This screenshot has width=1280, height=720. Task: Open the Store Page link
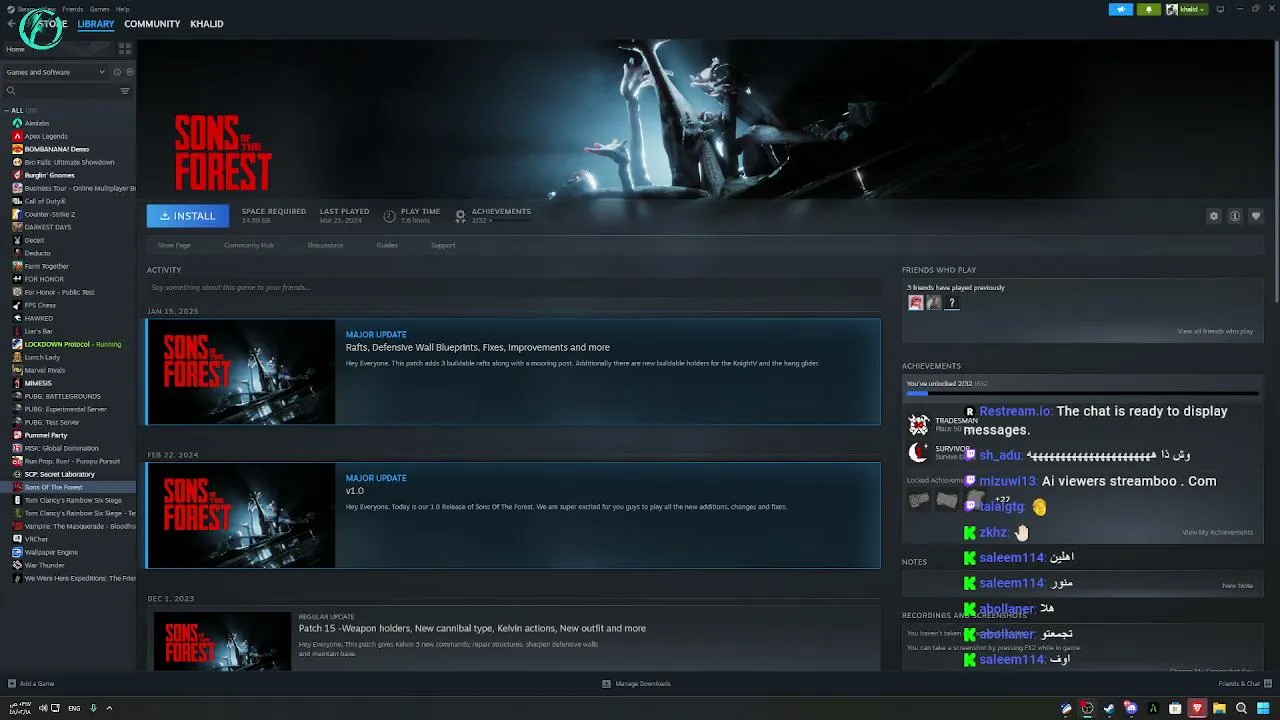(x=174, y=245)
